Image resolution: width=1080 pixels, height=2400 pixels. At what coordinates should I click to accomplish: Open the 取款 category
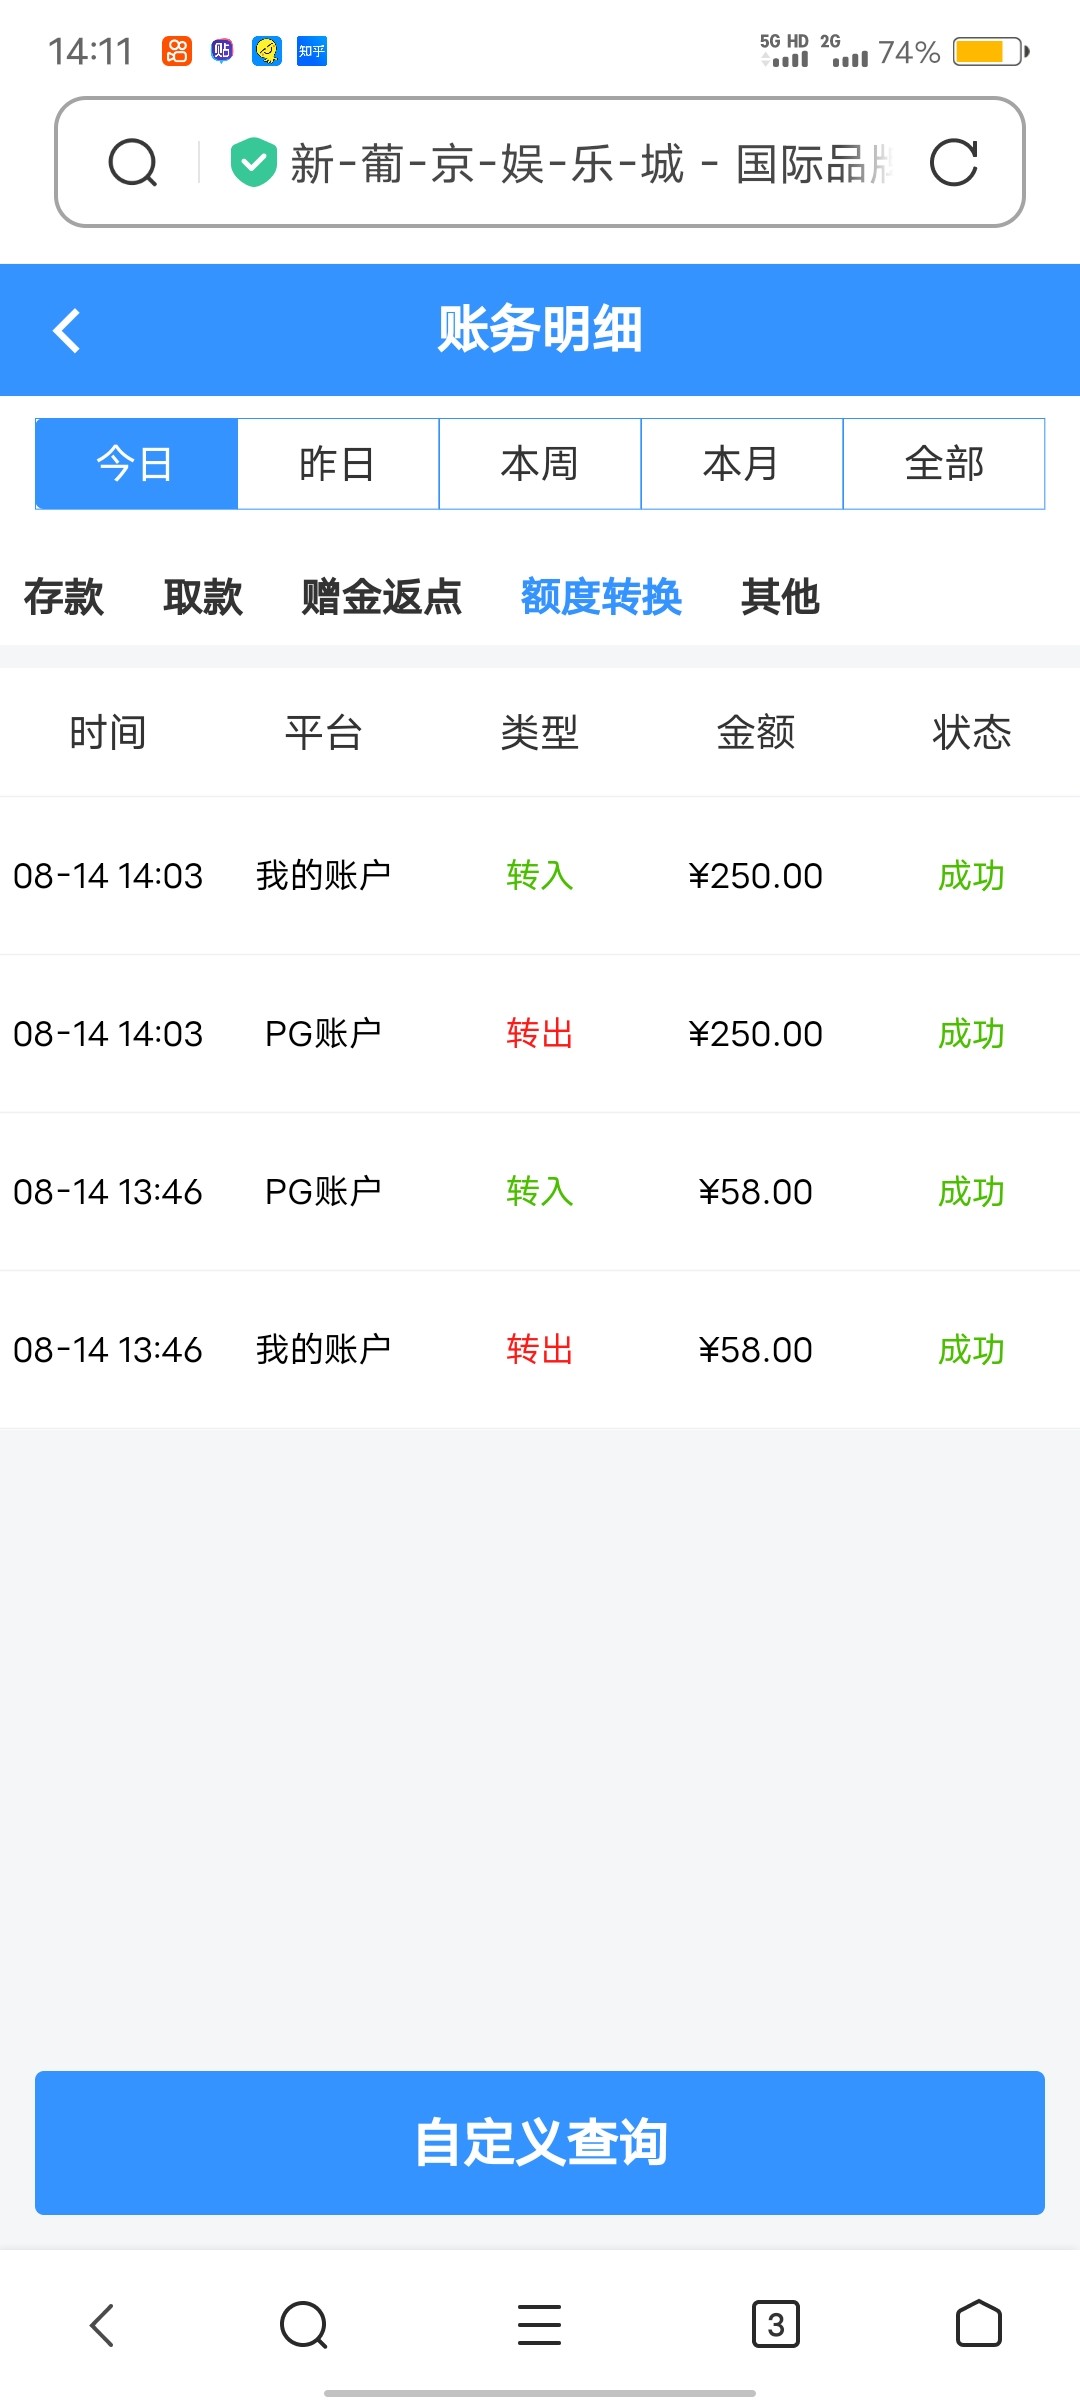click(x=203, y=597)
